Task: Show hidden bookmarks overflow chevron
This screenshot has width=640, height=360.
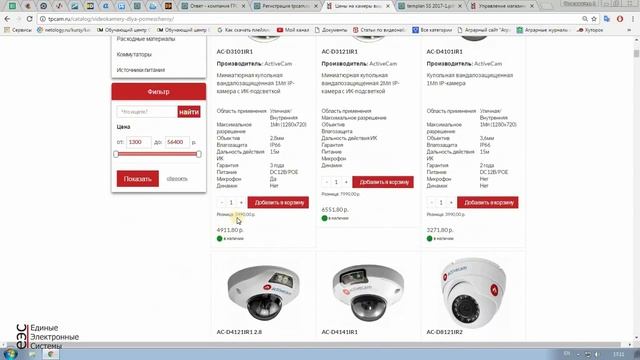Action: pos(629,30)
